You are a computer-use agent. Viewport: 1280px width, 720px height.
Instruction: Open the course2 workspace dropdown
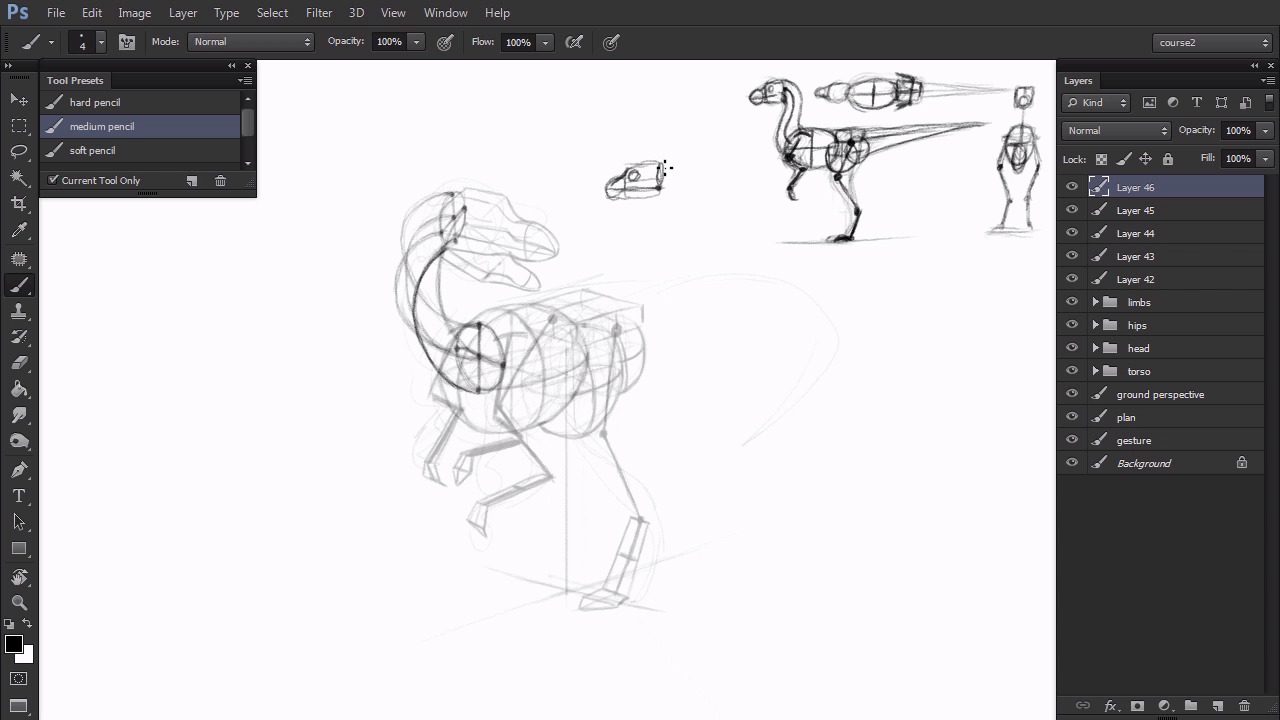tap(1212, 43)
